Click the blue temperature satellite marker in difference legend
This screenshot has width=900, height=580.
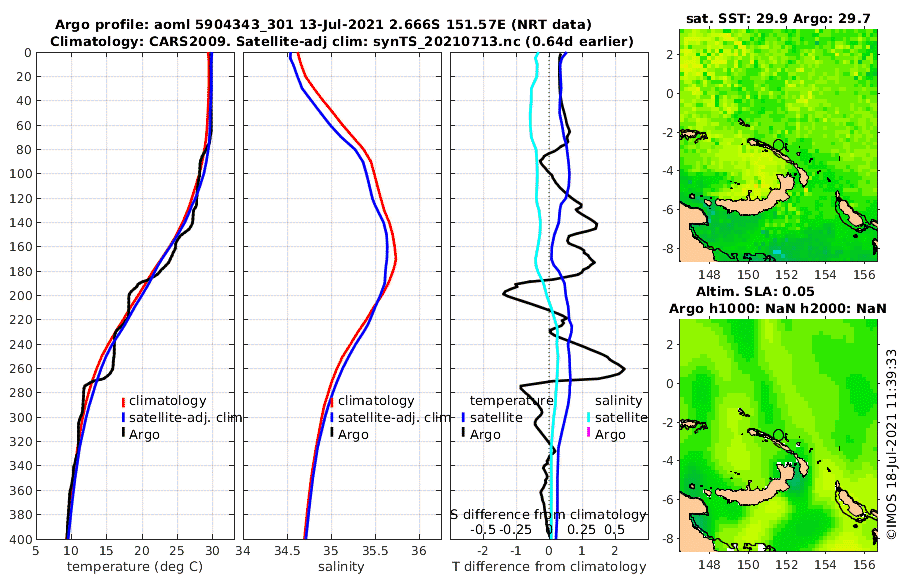pyautogui.click(x=463, y=418)
